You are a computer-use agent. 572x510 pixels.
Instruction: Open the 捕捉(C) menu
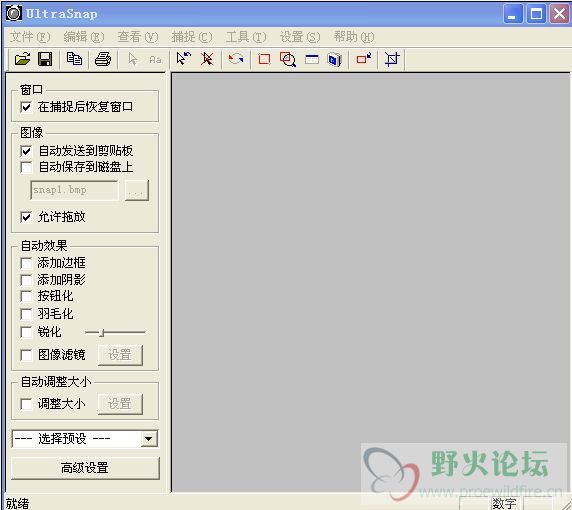pyautogui.click(x=192, y=37)
